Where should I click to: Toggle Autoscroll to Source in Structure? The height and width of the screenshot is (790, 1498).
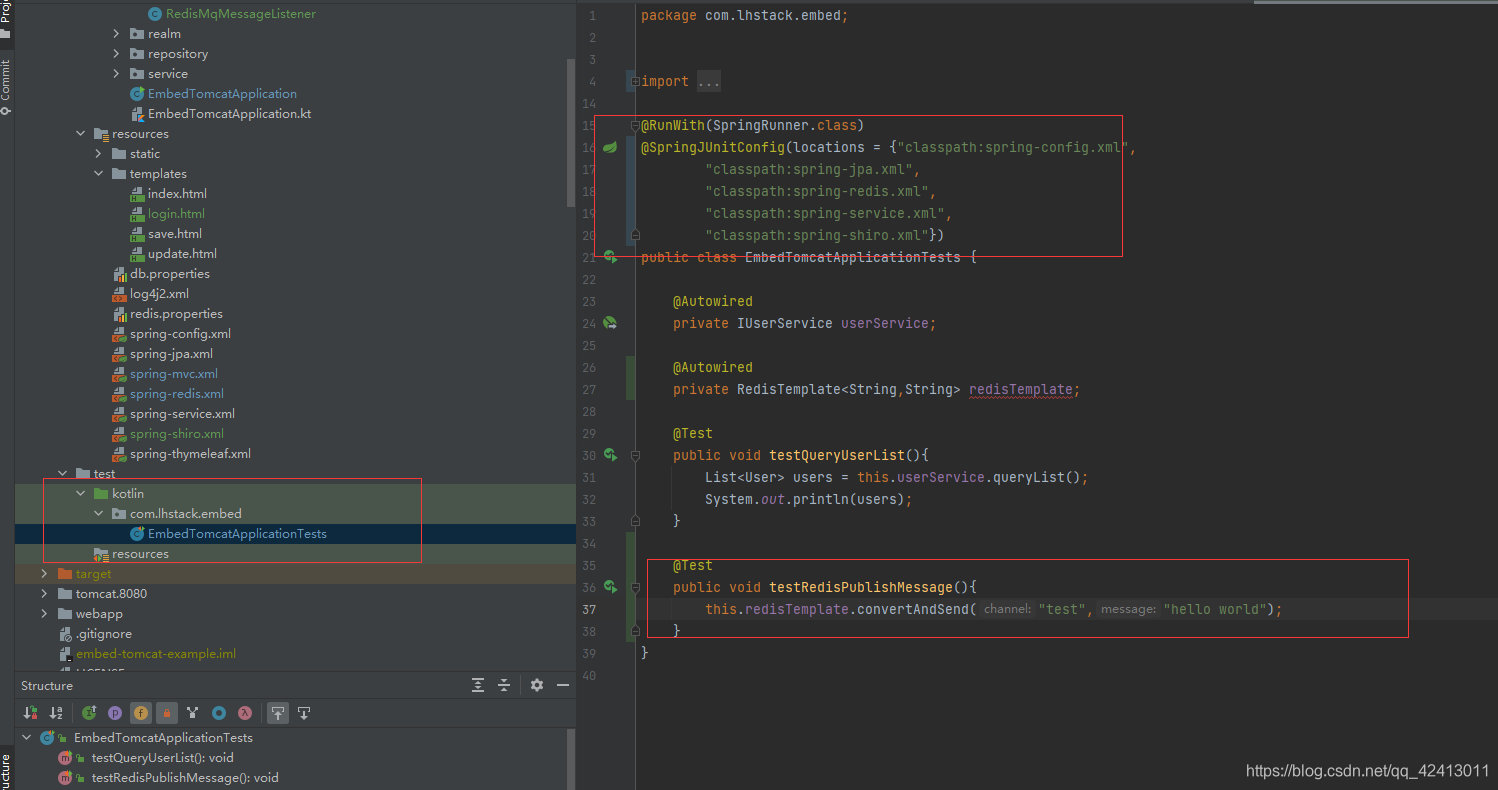coord(278,713)
